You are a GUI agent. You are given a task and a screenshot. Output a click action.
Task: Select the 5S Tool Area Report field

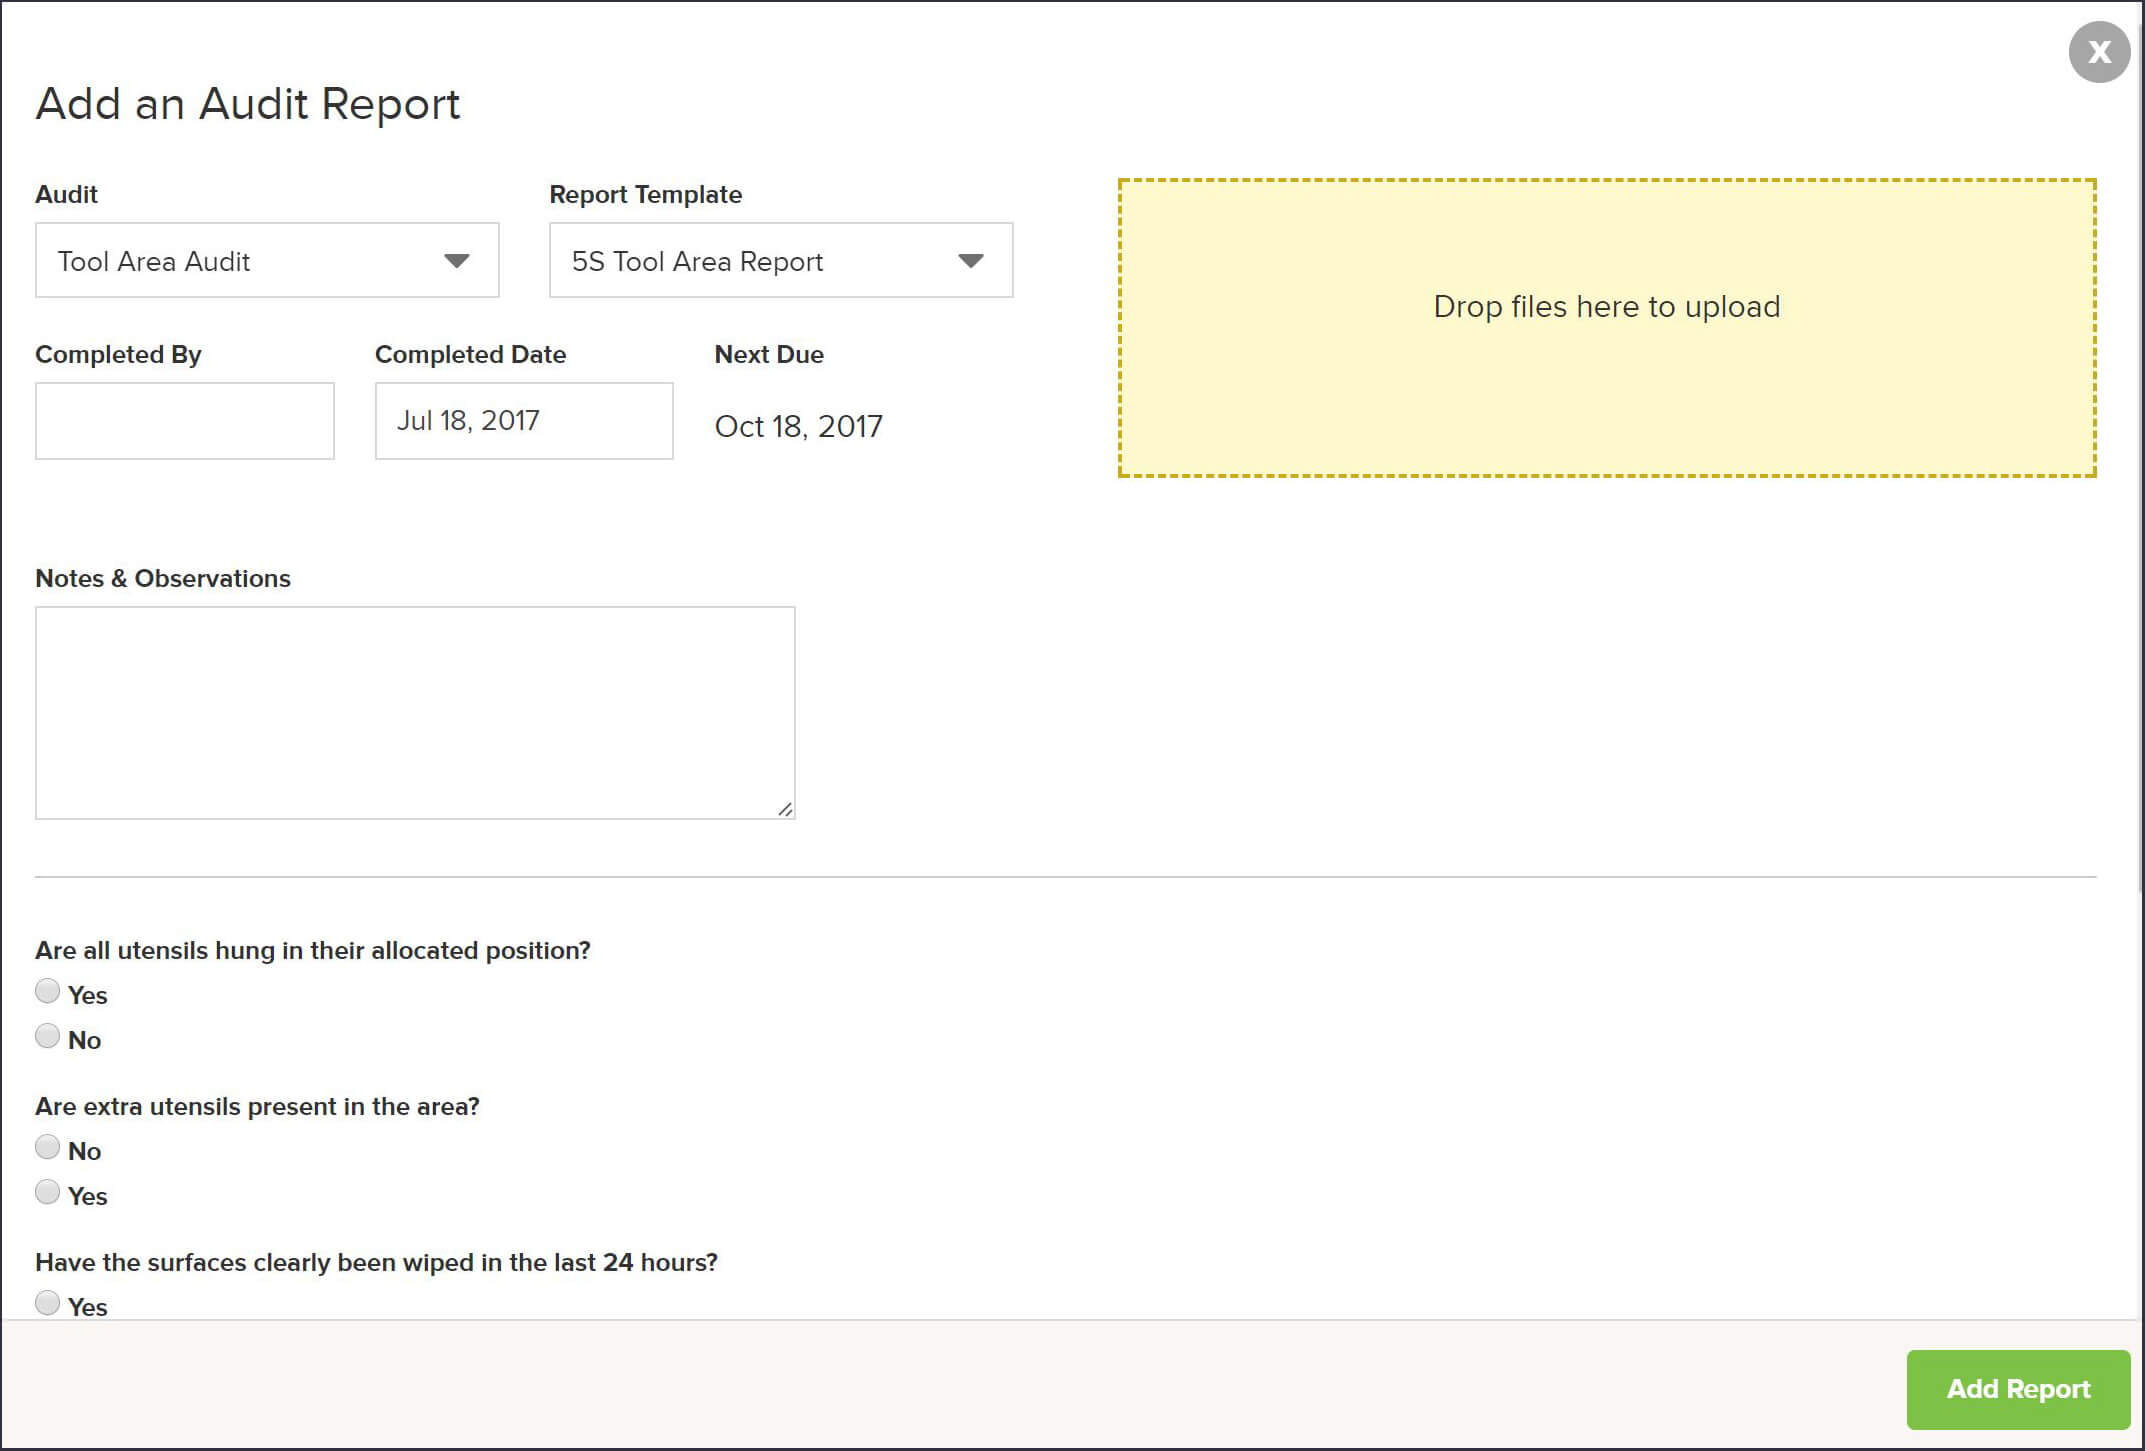point(740,261)
